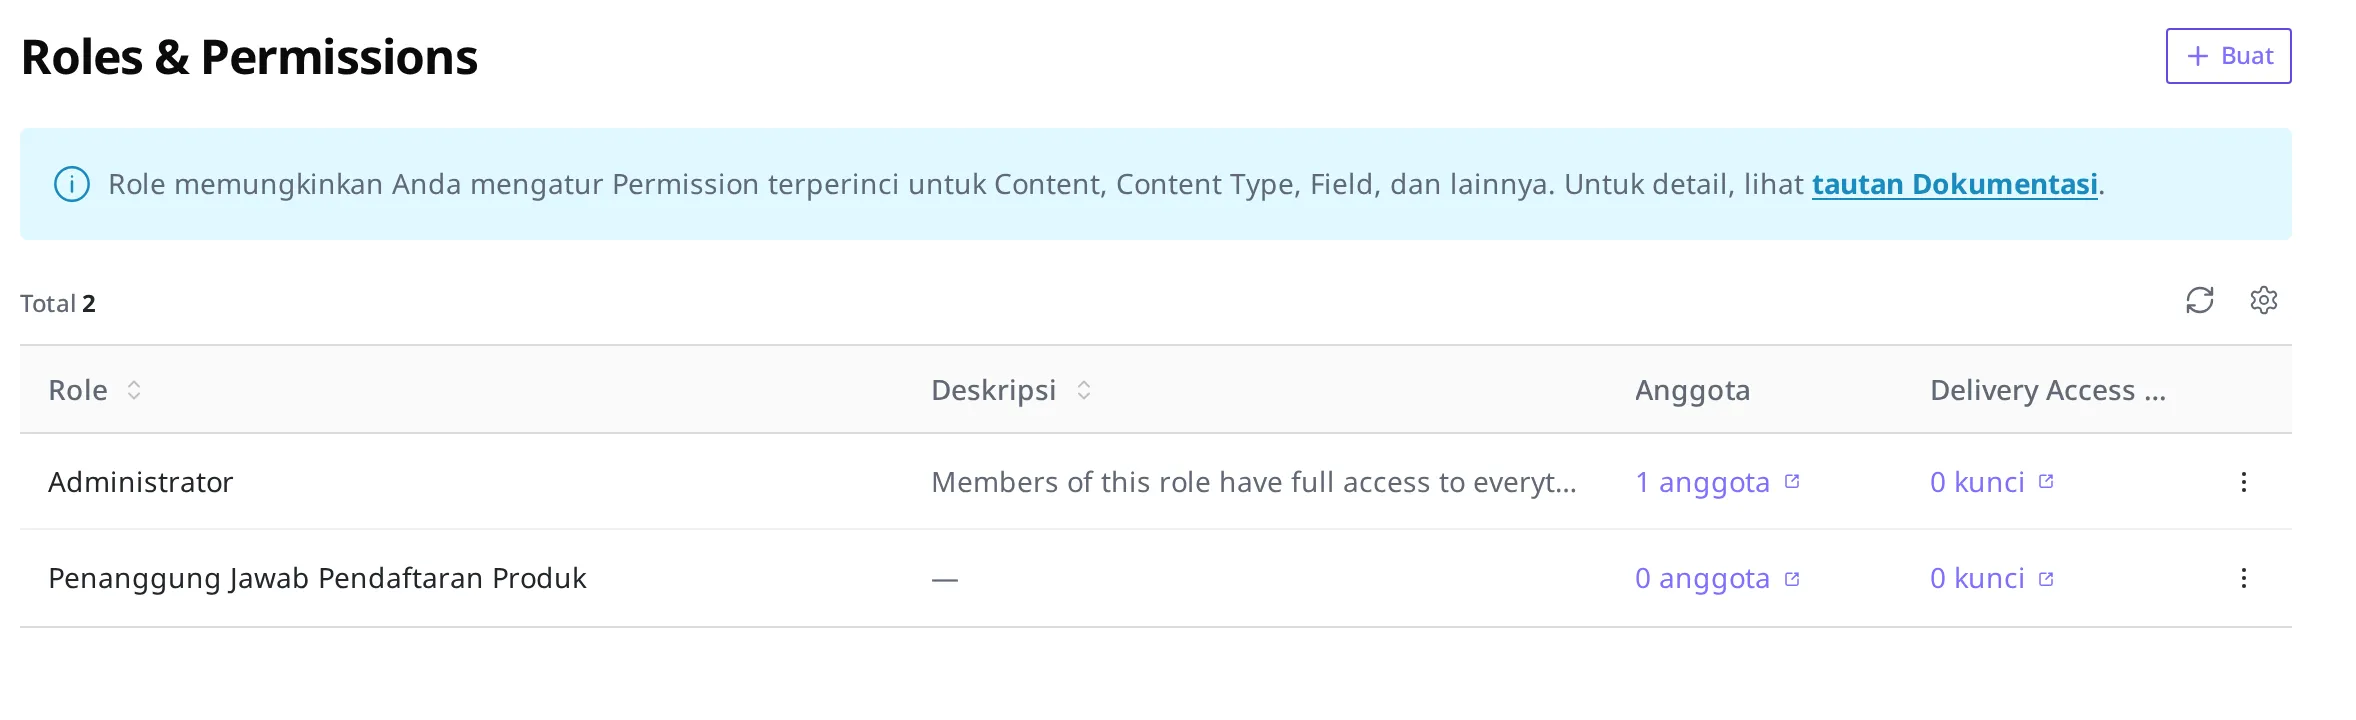The height and width of the screenshot is (720, 2356).
Task: Open the 1 anggota link
Action: [1702, 482]
